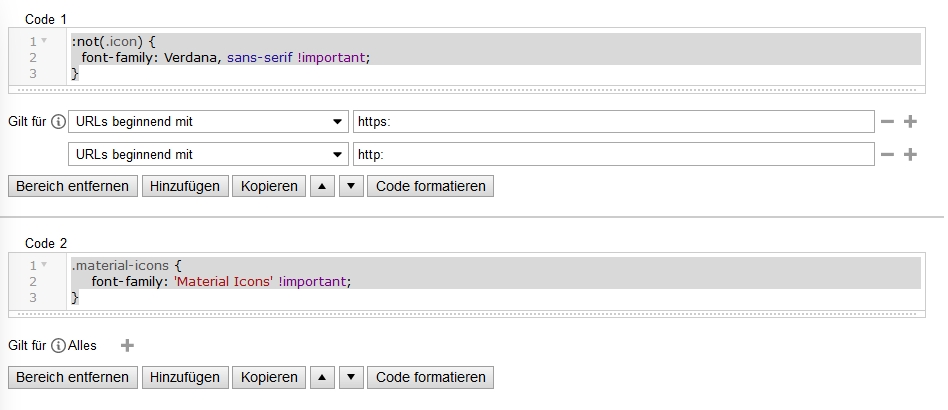
Task: Click the https: URL input field
Action: tap(613, 122)
